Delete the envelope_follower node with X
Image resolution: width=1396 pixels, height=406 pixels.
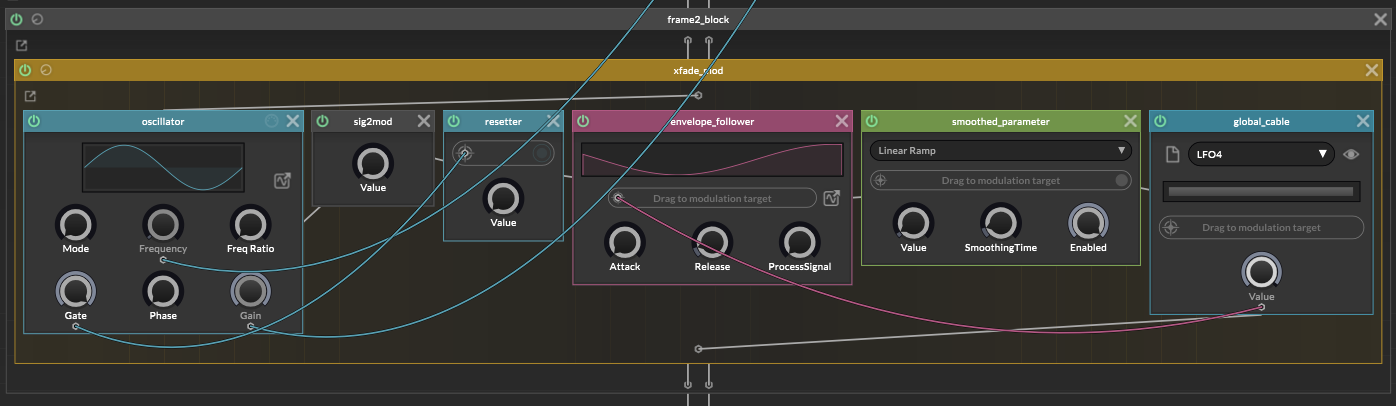pyautogui.click(x=842, y=121)
